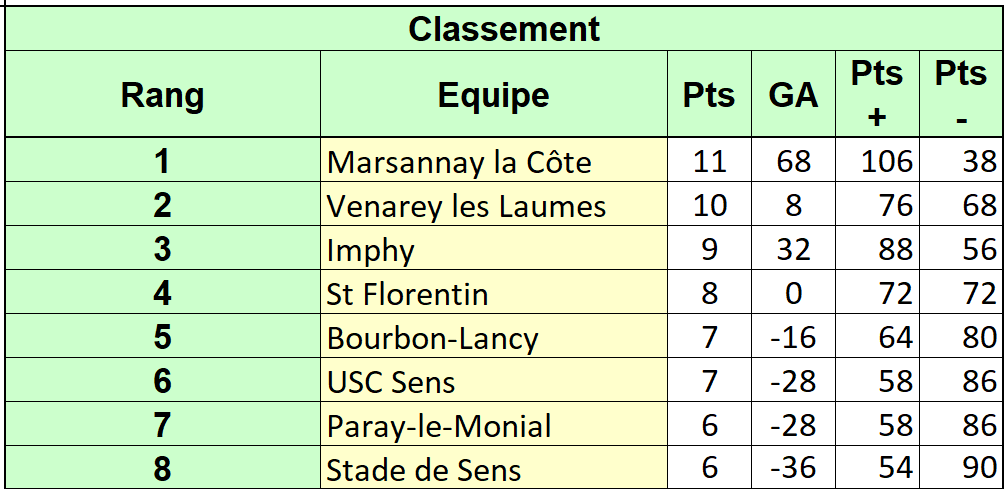Select the USC Sens cell
The width and height of the screenshot is (1008, 490).
(x=494, y=381)
